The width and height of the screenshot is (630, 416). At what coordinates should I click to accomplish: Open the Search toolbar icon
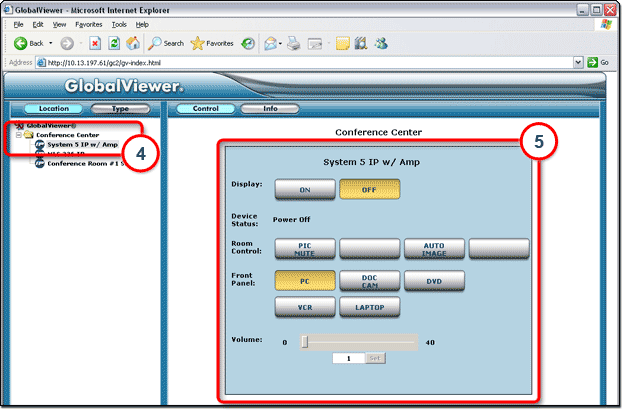(156, 43)
